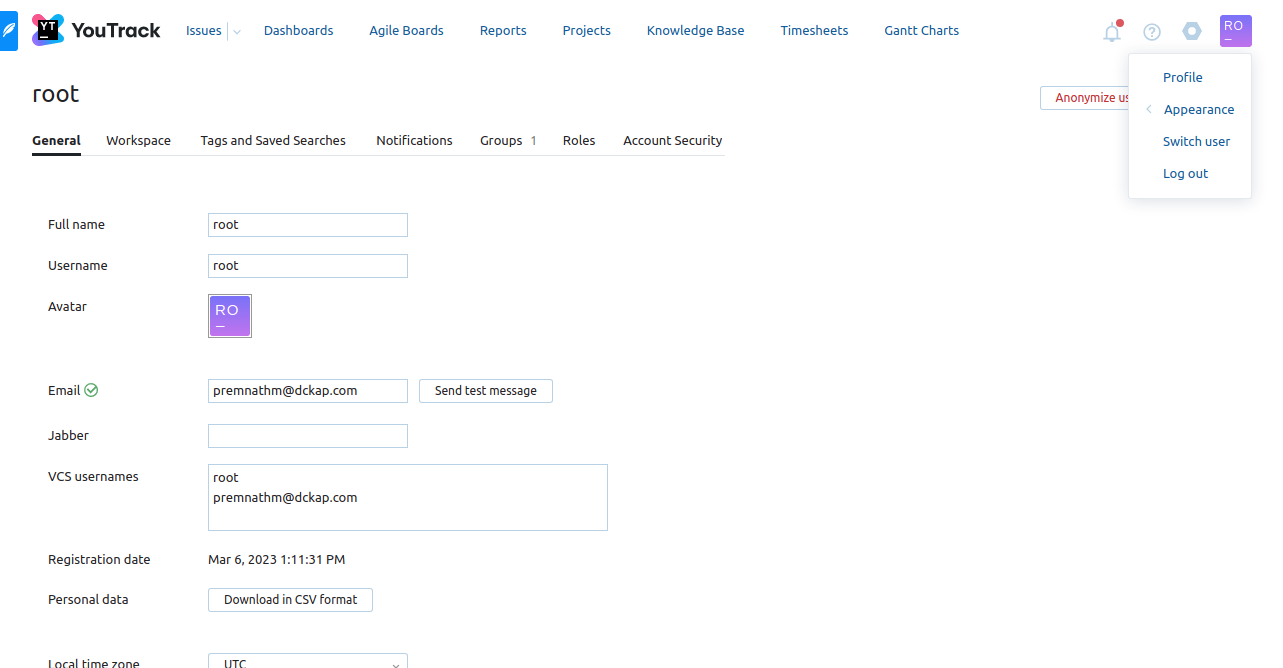Select Profile from the user menu
The width and height of the screenshot is (1283, 668).
click(x=1182, y=77)
